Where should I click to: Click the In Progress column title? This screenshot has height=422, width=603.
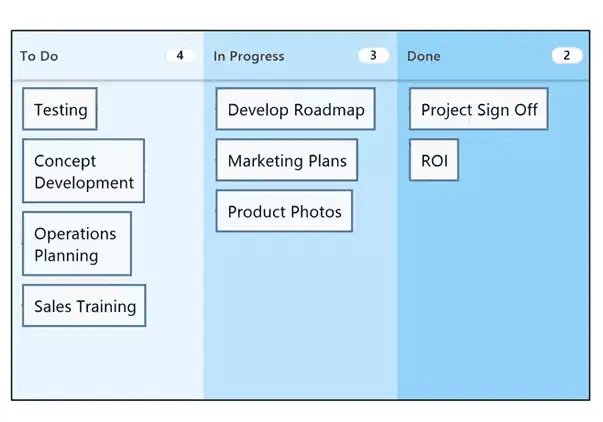248,56
